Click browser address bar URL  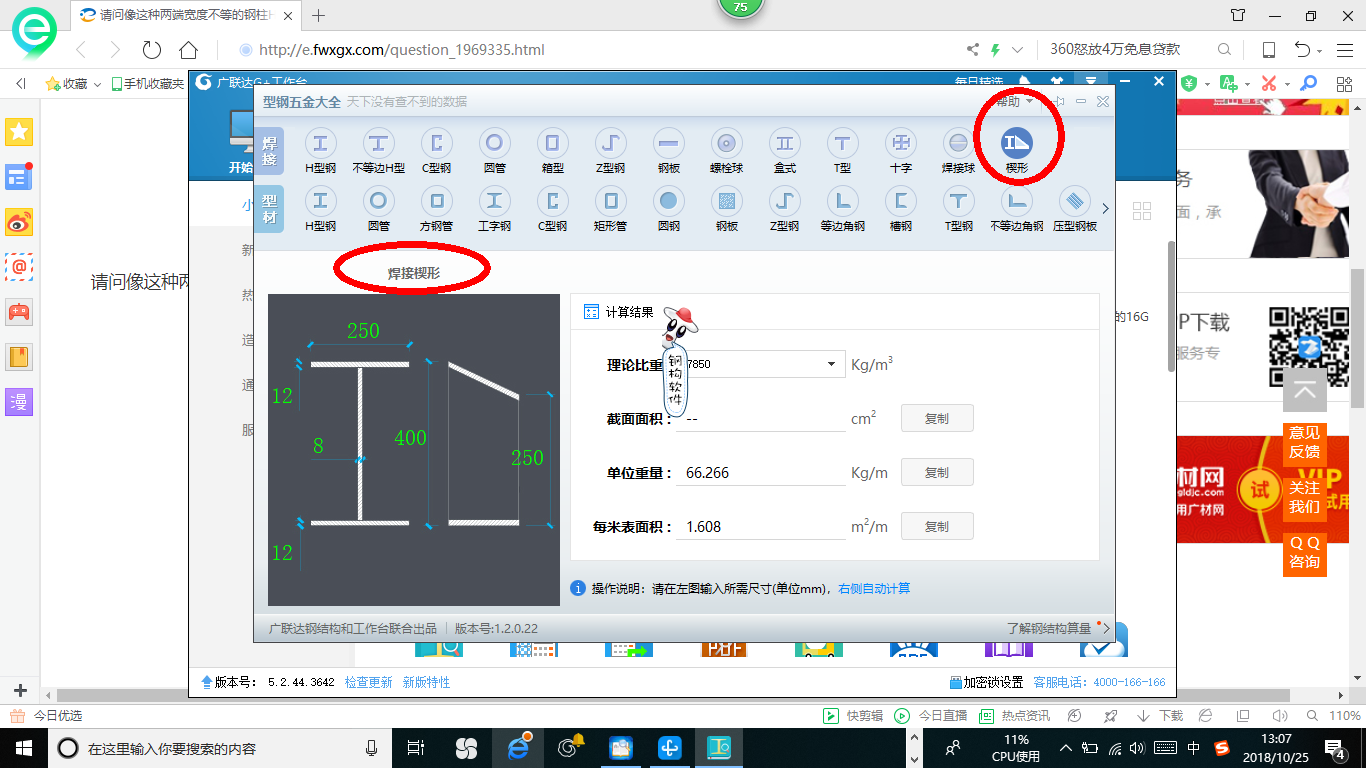(401, 50)
